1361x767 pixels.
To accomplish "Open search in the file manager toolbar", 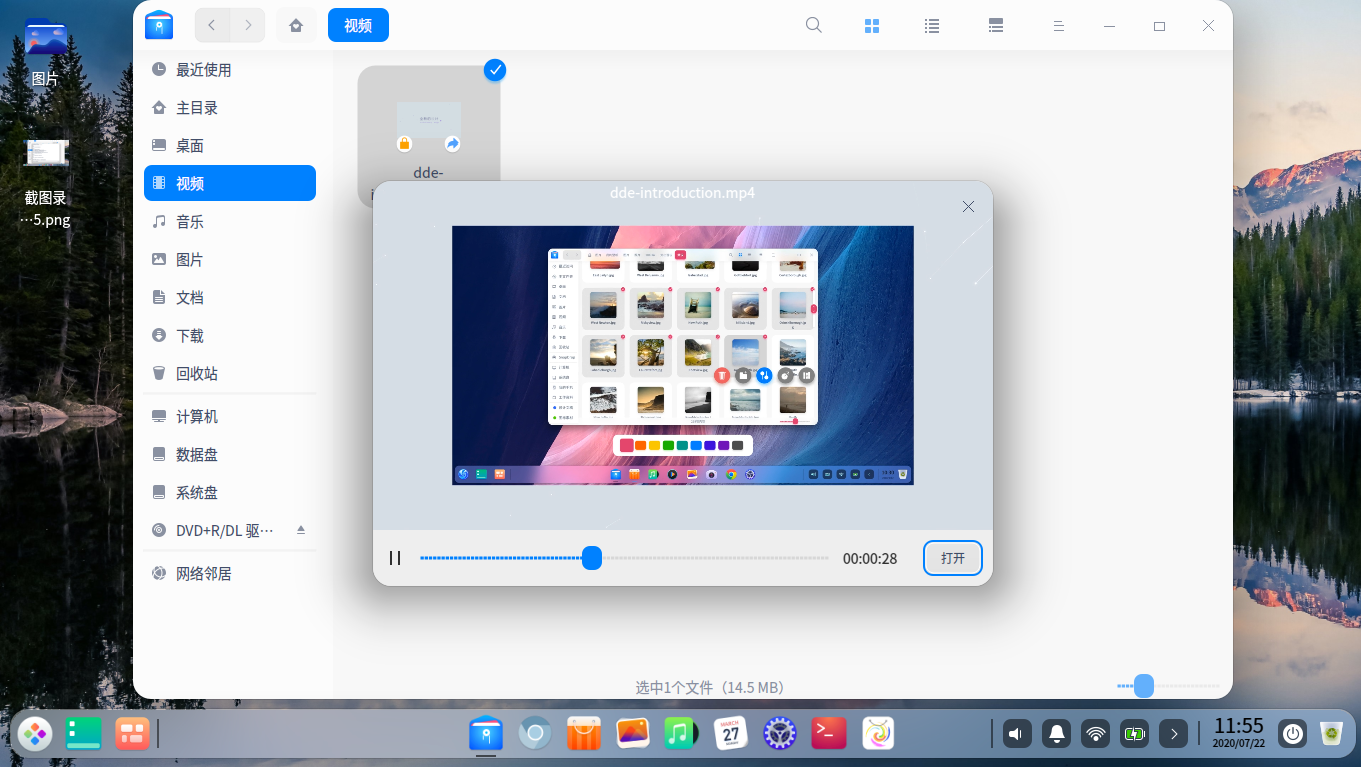I will pyautogui.click(x=813, y=25).
